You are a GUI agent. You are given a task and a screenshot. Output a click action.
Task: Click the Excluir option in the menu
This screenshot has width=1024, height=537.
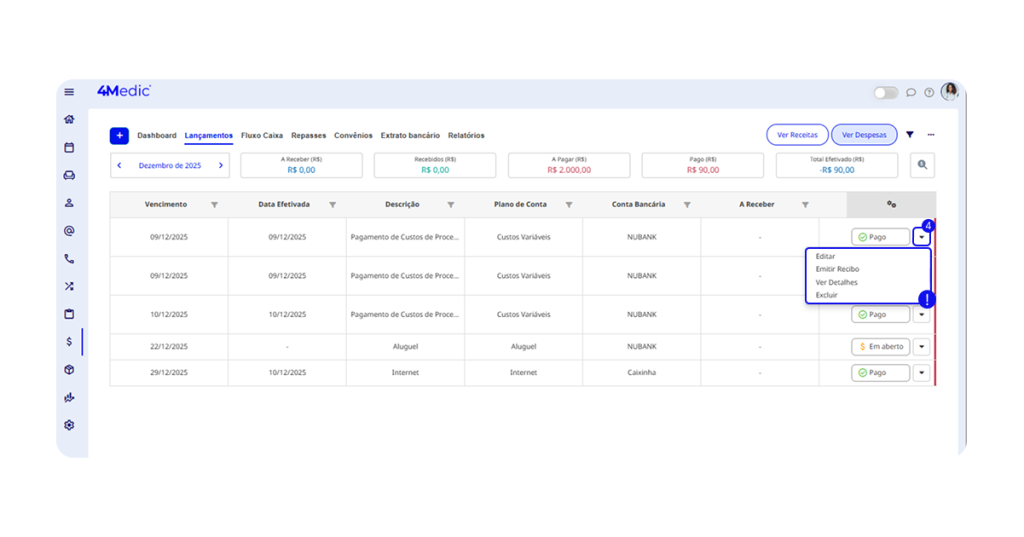coord(827,295)
